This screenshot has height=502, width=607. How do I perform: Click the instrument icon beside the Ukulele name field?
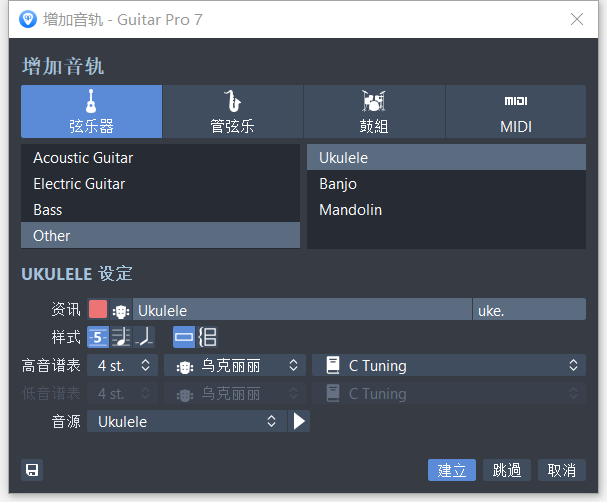click(120, 311)
